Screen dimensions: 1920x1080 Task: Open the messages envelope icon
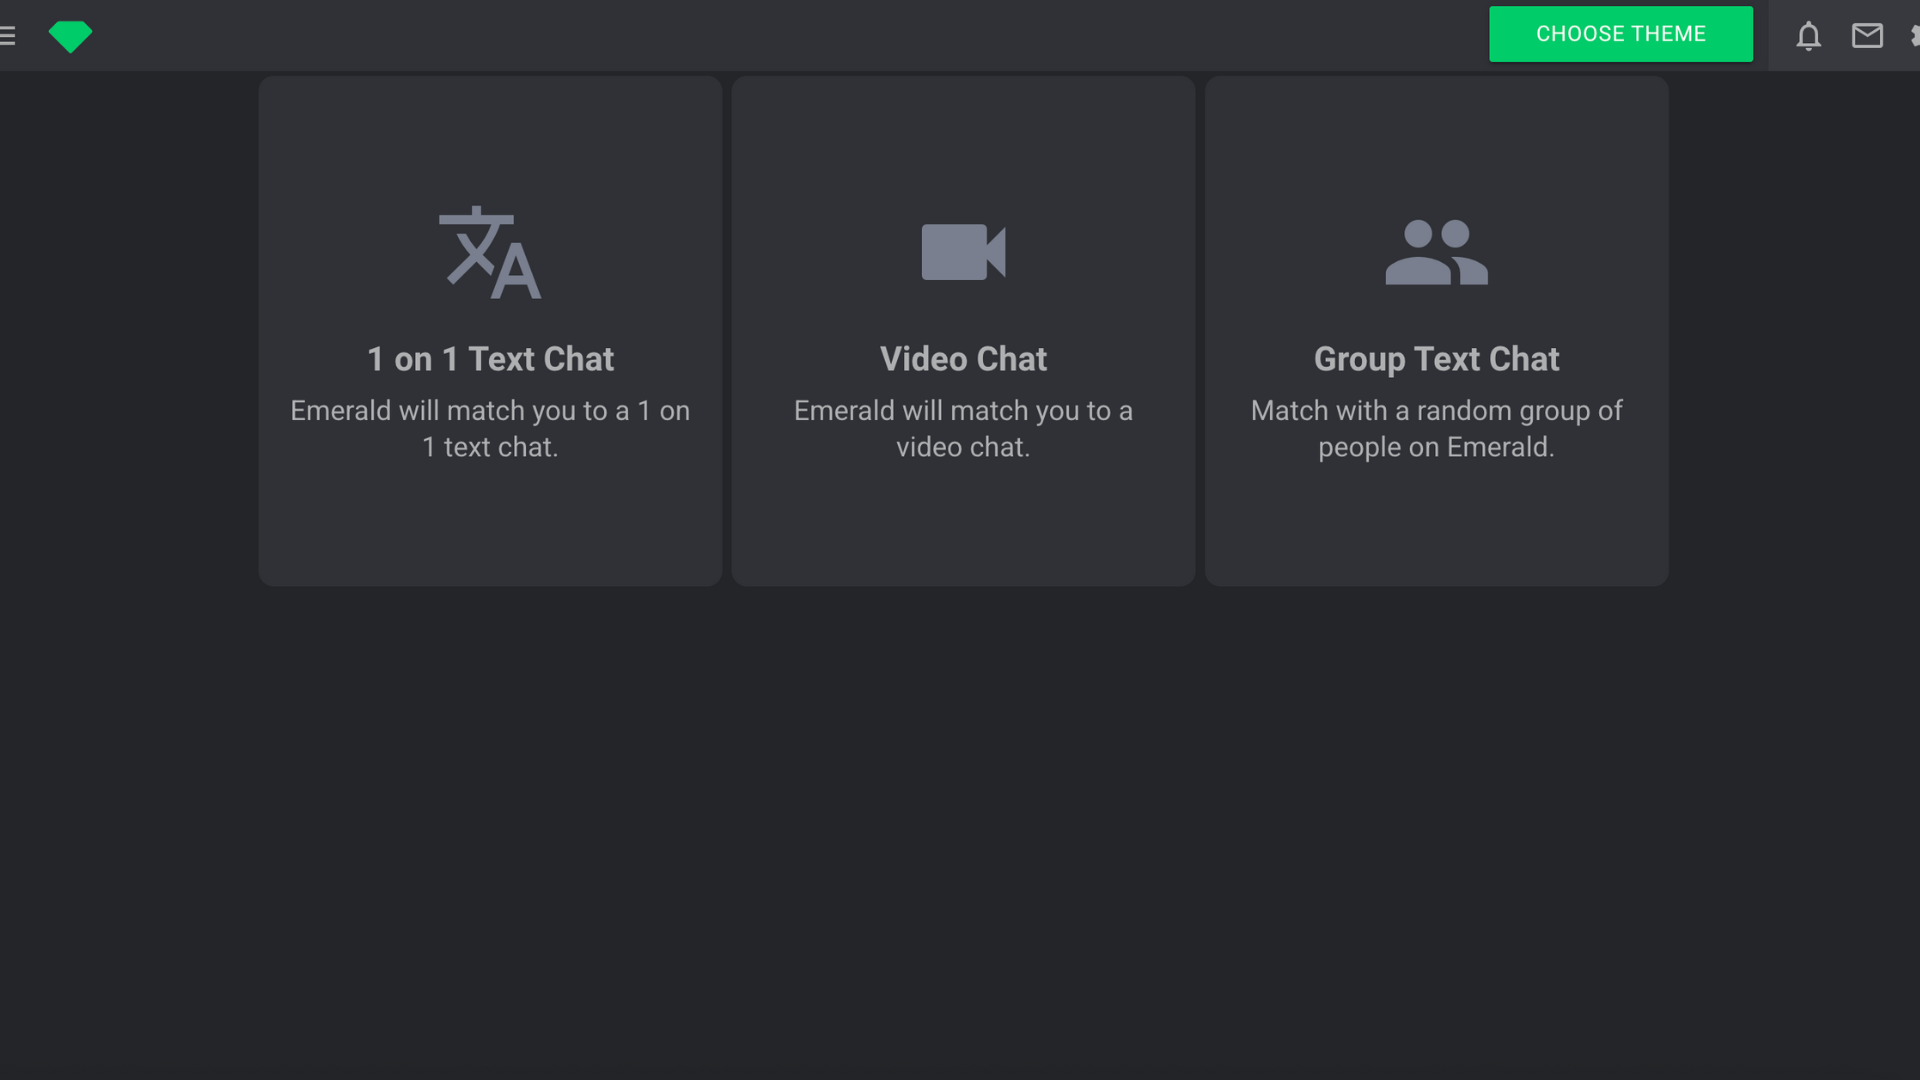[1866, 36]
